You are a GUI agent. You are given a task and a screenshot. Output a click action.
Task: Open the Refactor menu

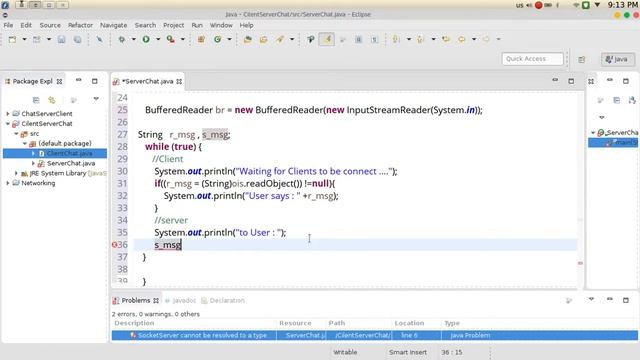click(80, 25)
